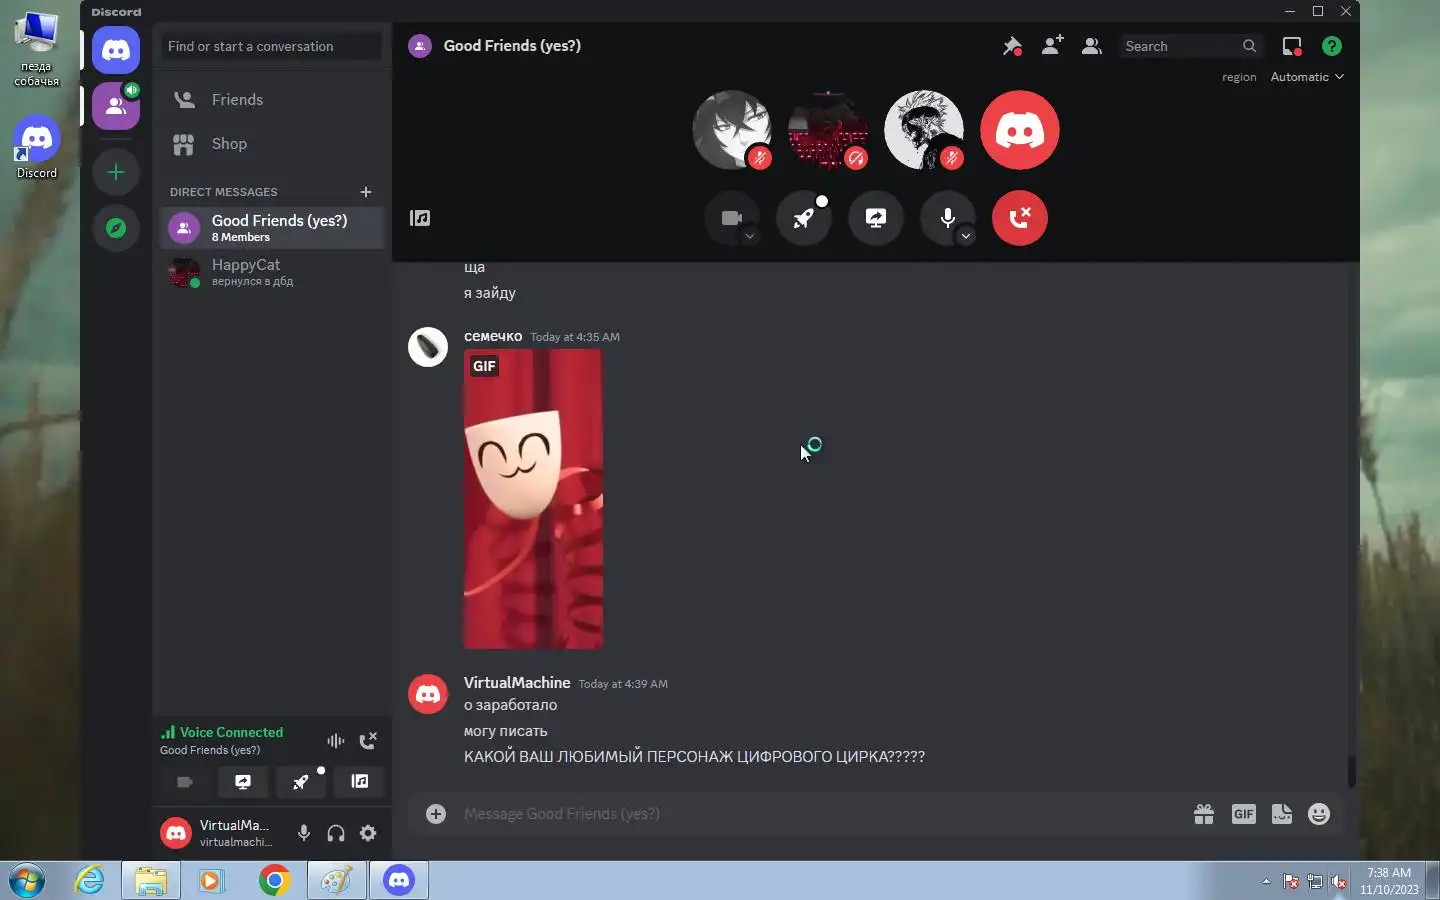Add friends to the group DM
The height and width of the screenshot is (900, 1440).
(1052, 46)
